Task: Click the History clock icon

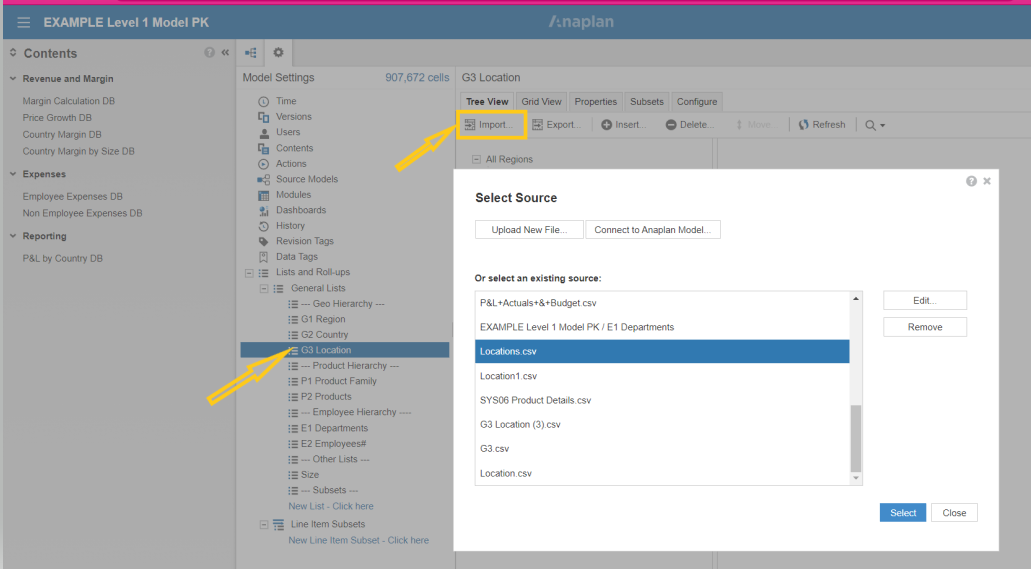Action: click(x=264, y=226)
